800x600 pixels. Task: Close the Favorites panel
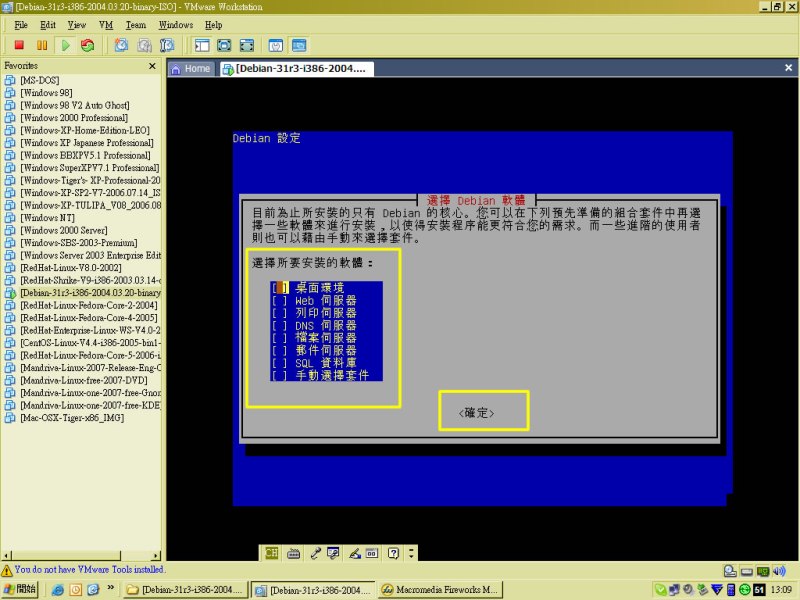pos(152,66)
